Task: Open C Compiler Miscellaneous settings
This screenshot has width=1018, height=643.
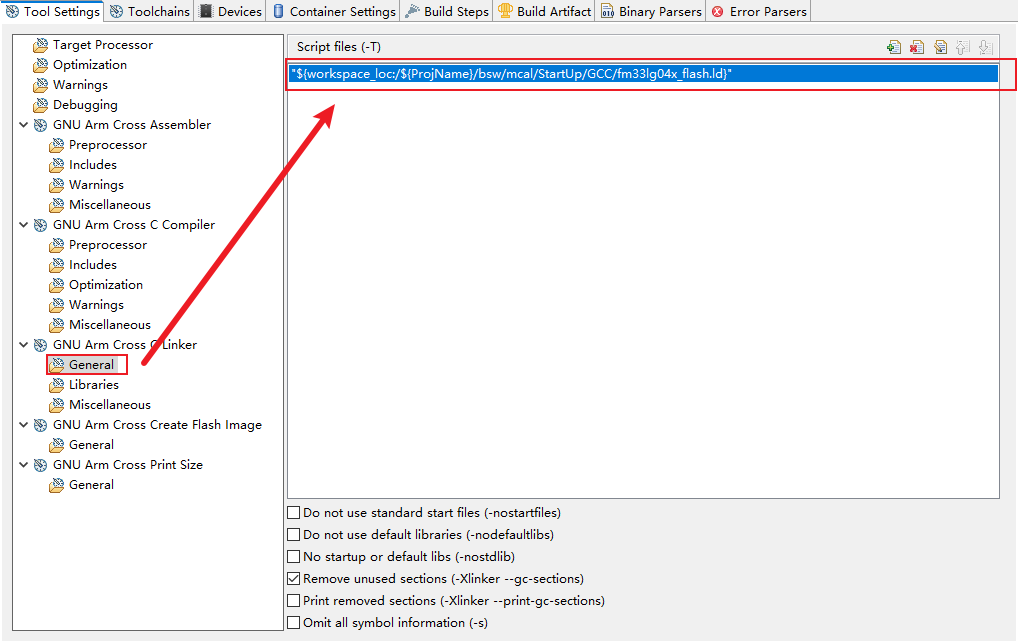Action: click(110, 325)
